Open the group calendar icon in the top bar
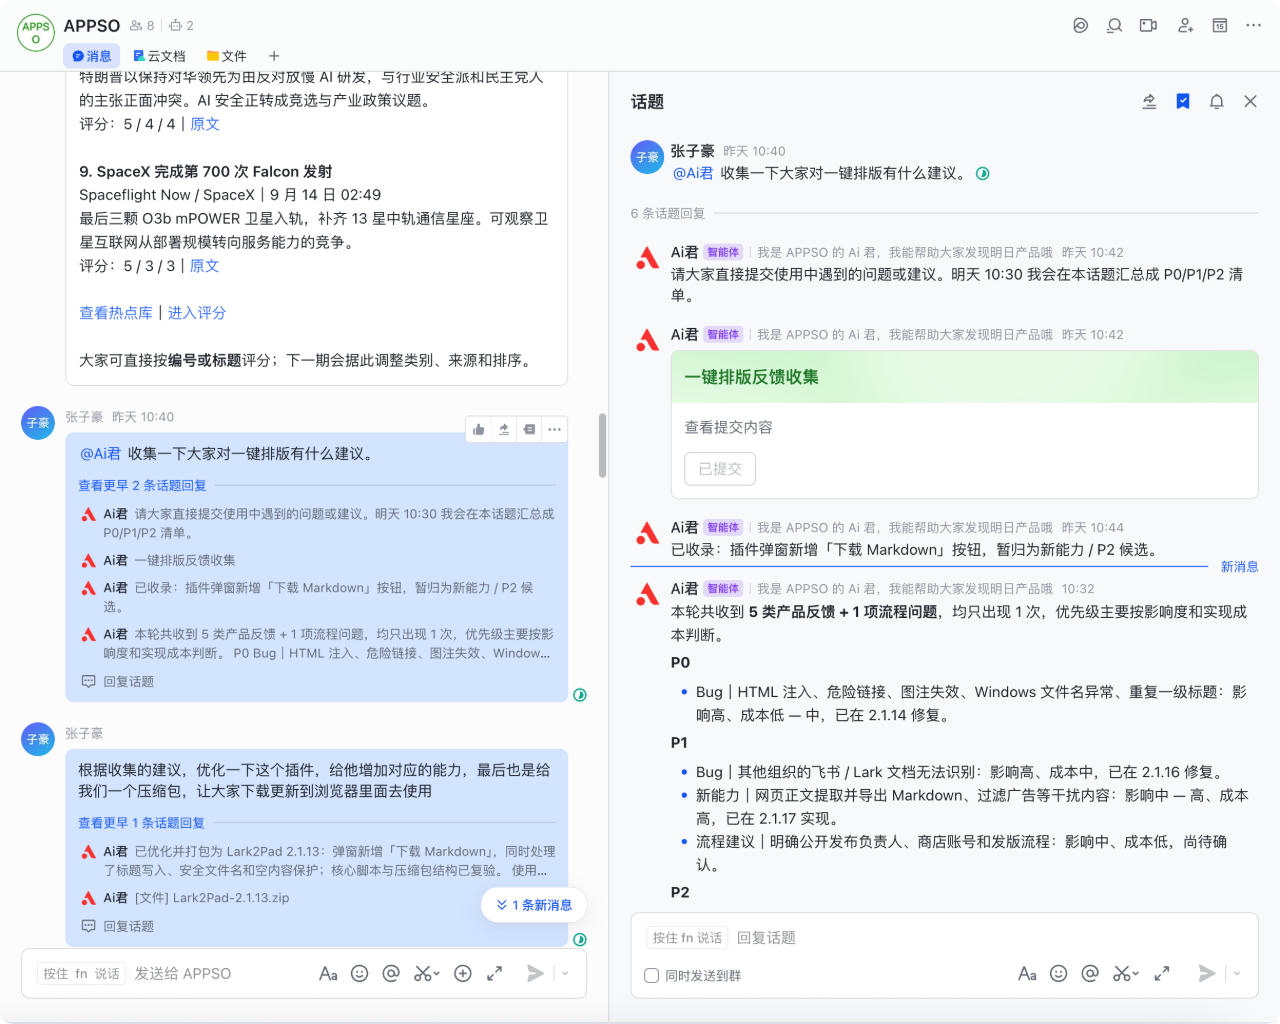 pyautogui.click(x=1220, y=25)
